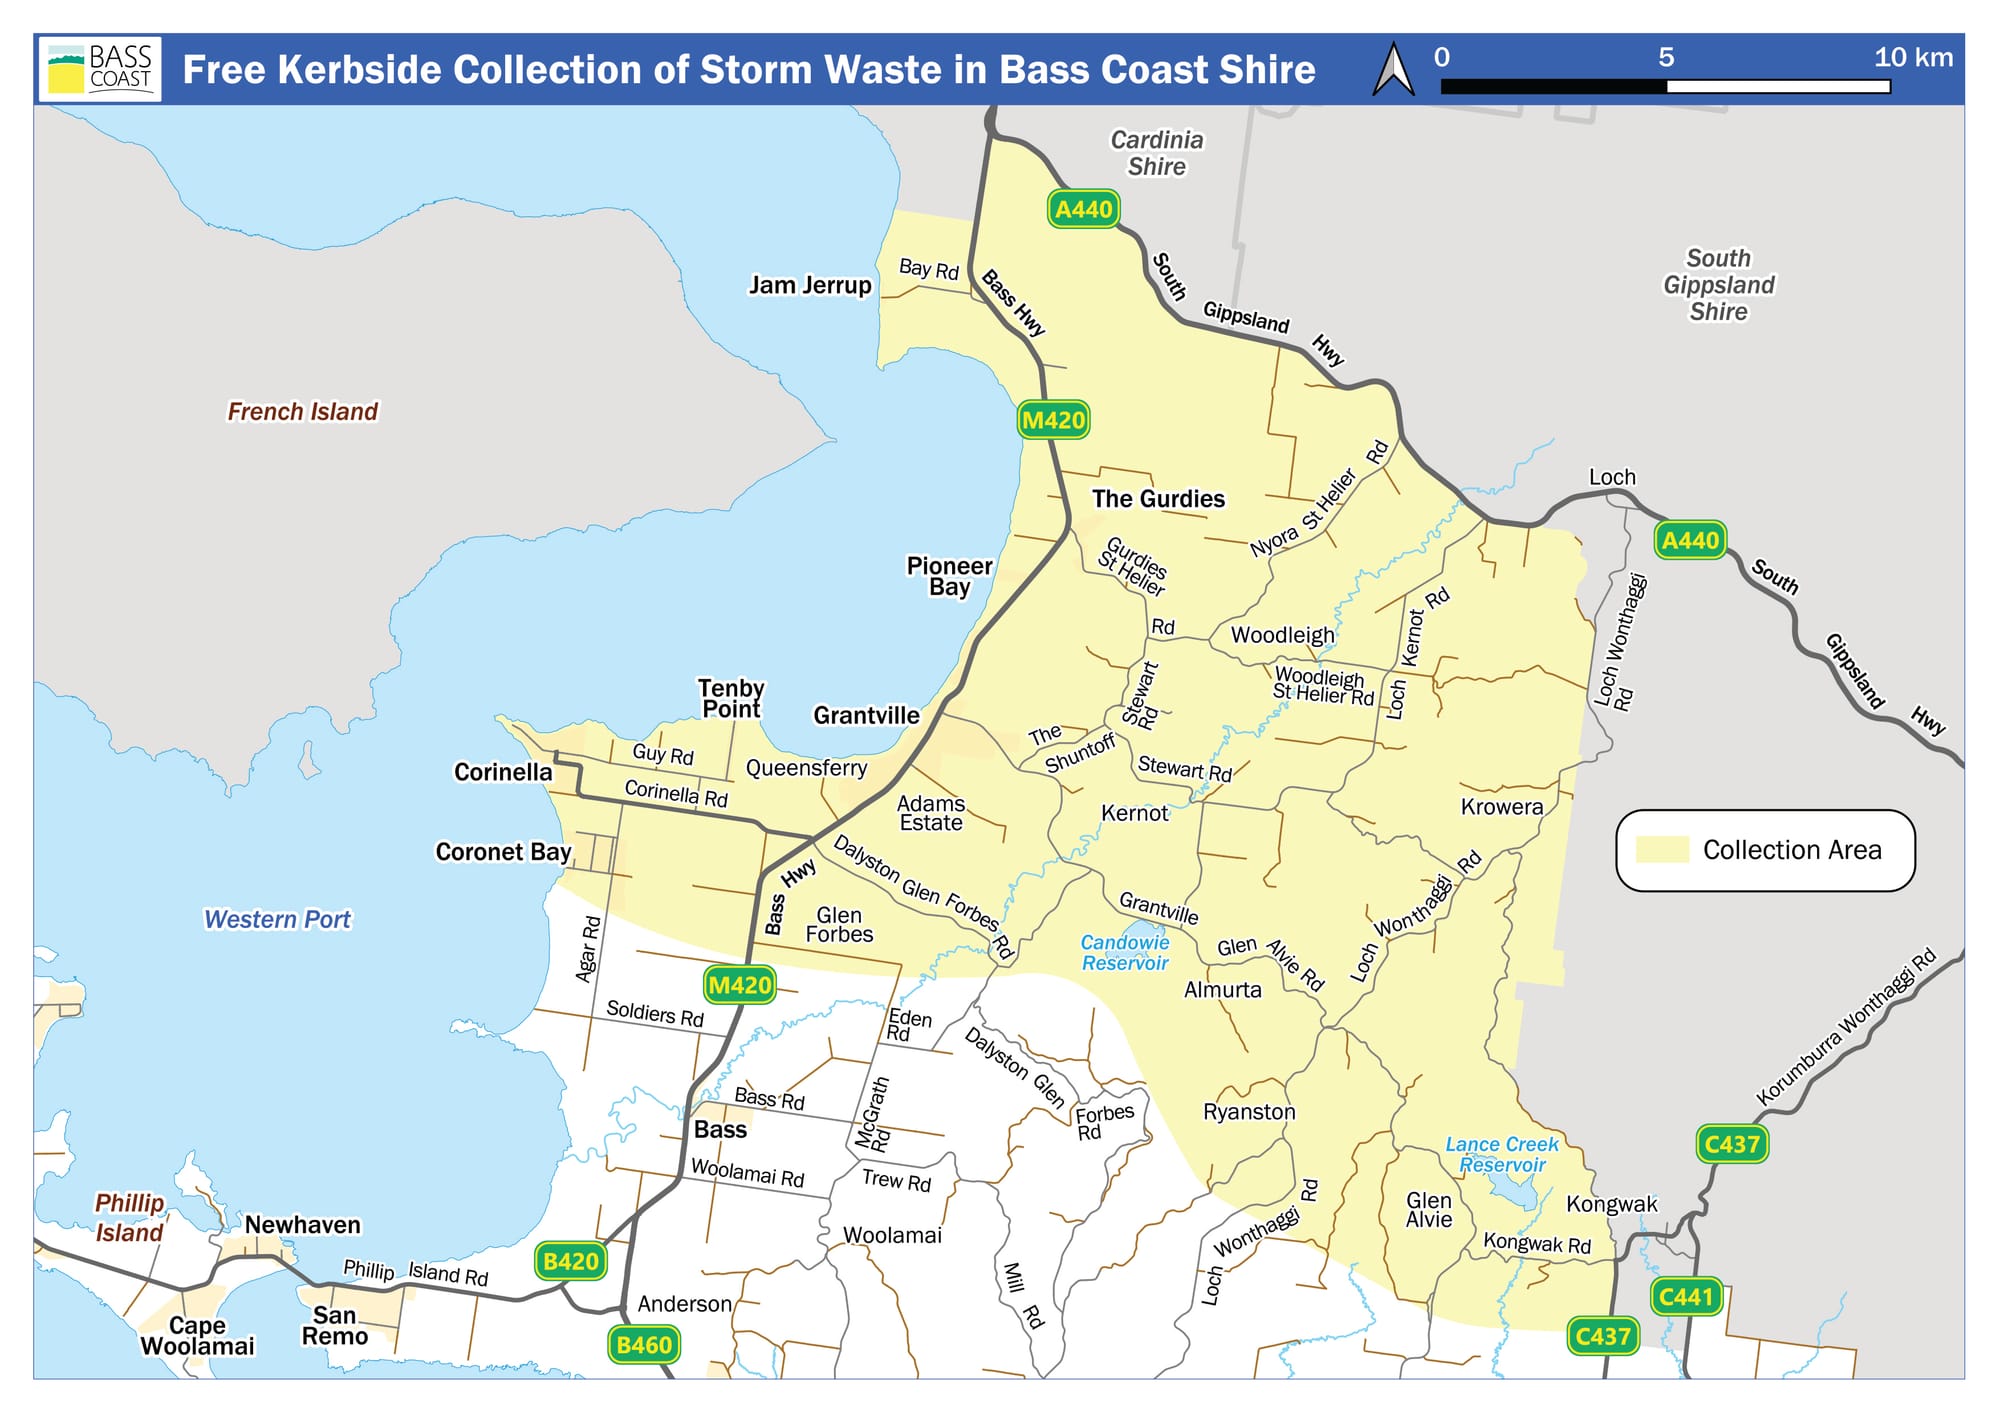This screenshot has width=2000, height=1413.
Task: Click the Cardinia Shire label
Action: [1157, 153]
